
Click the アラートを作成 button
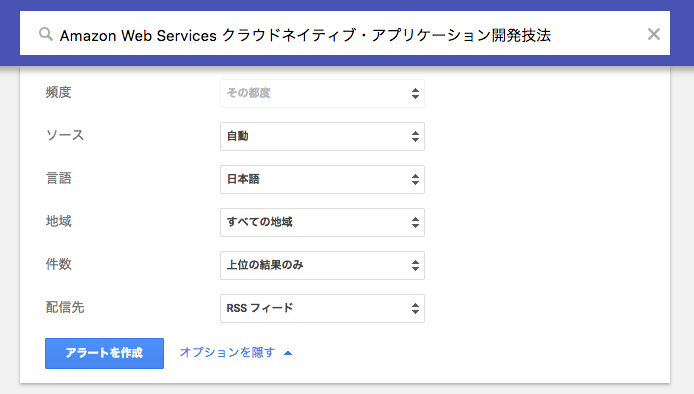pos(104,353)
